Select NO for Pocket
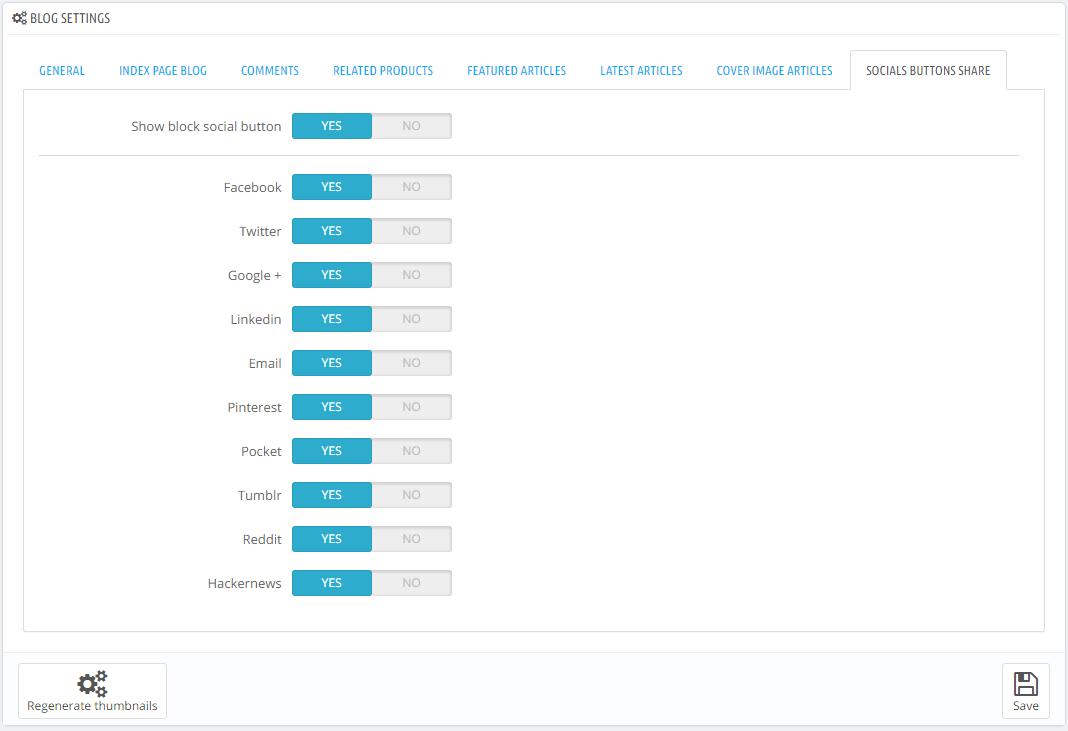Viewport: 1068px width, 731px height. pos(411,451)
